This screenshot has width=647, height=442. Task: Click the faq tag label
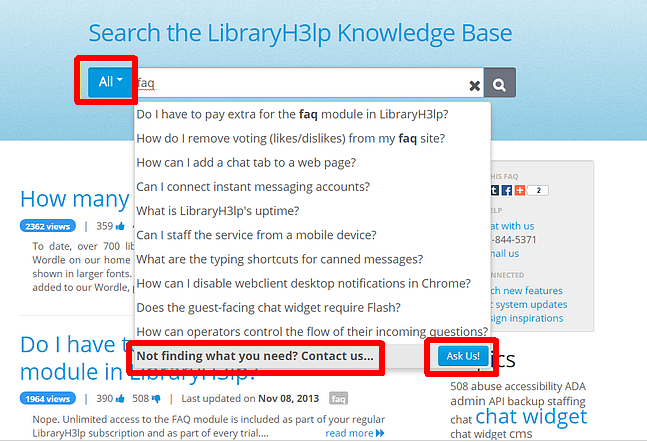[338, 399]
